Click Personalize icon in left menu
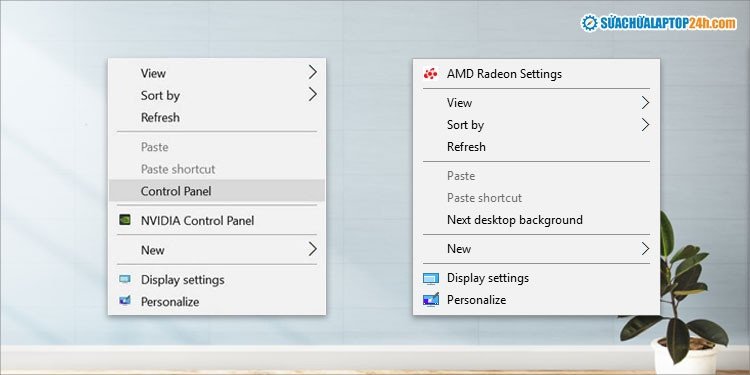This screenshot has height=375, width=750. (x=125, y=301)
